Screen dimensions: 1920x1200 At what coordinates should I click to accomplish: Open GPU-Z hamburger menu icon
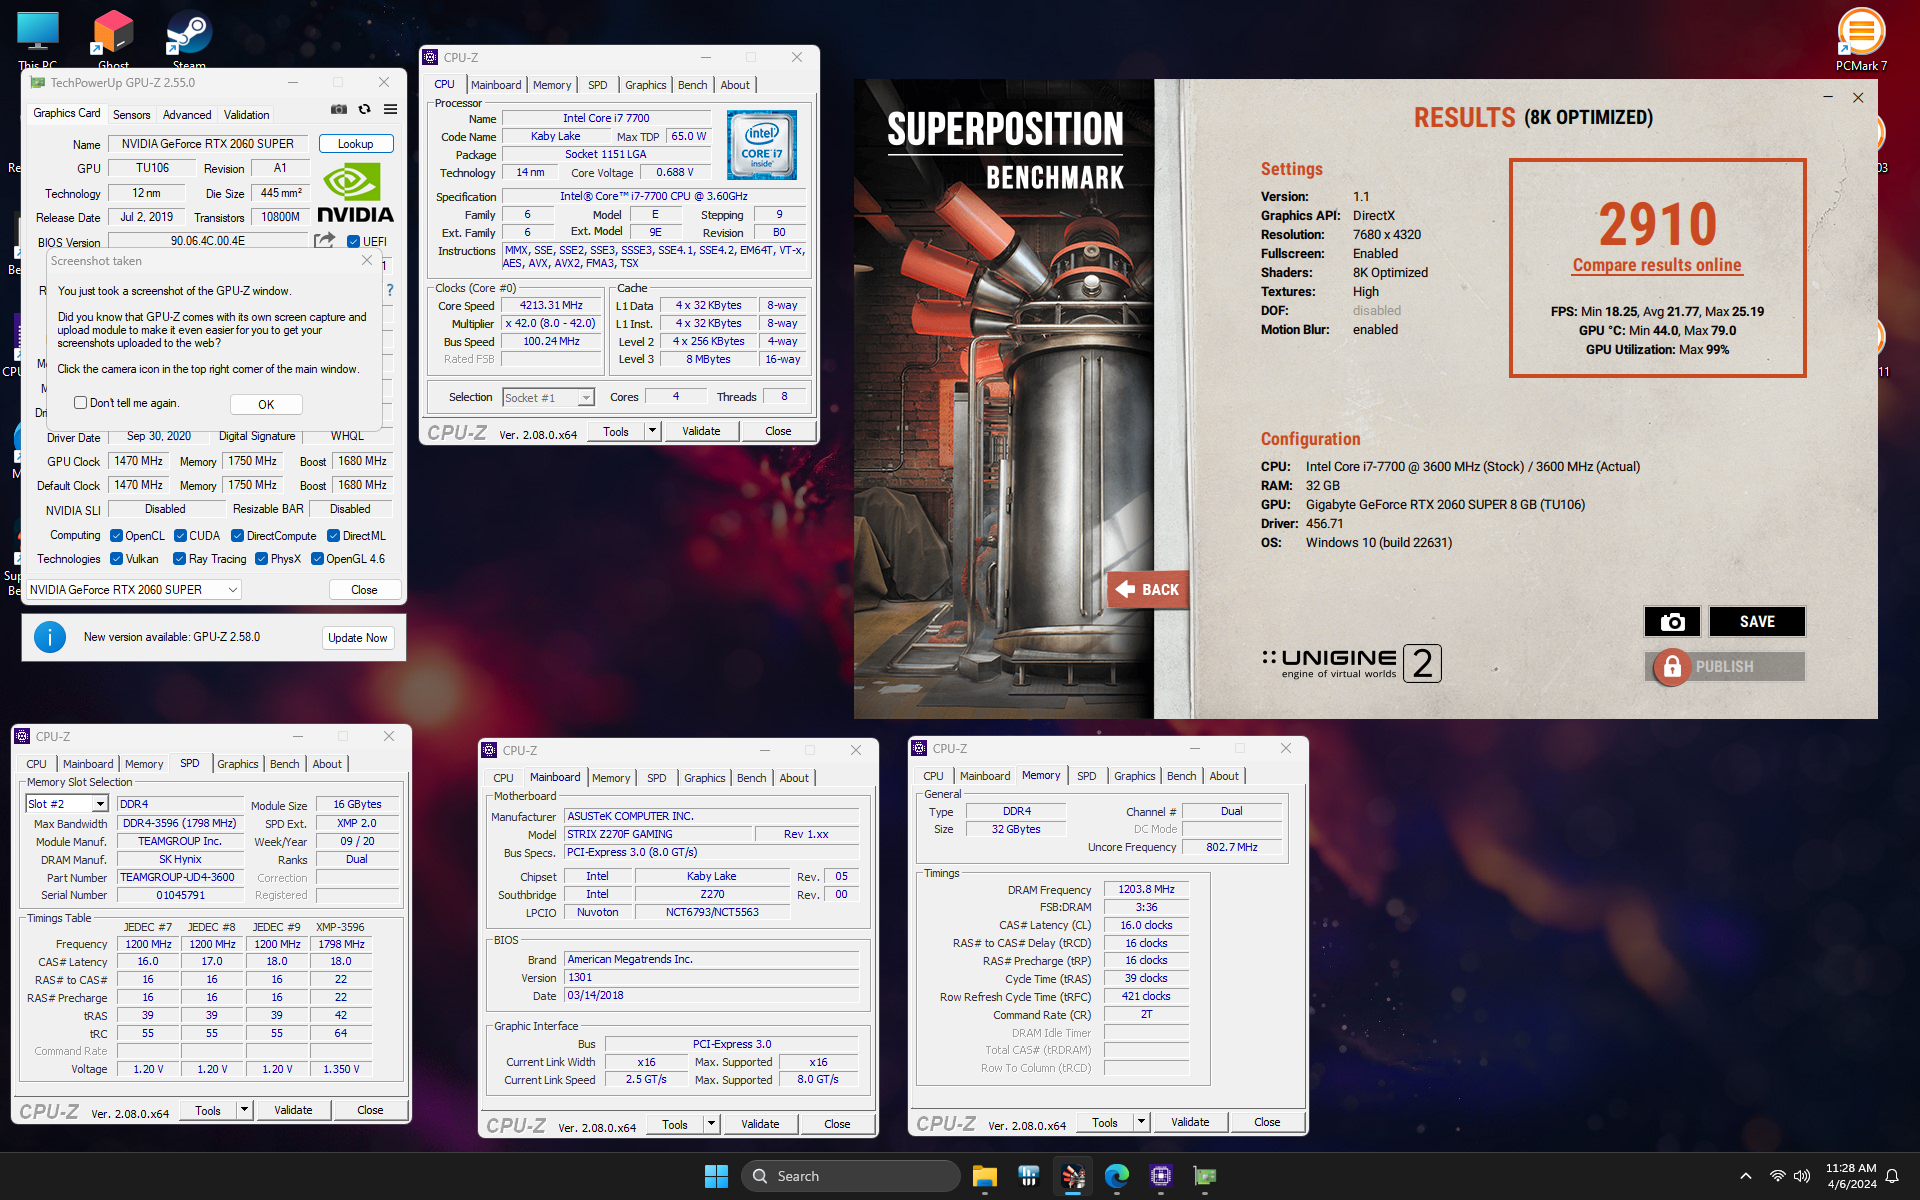click(x=390, y=109)
